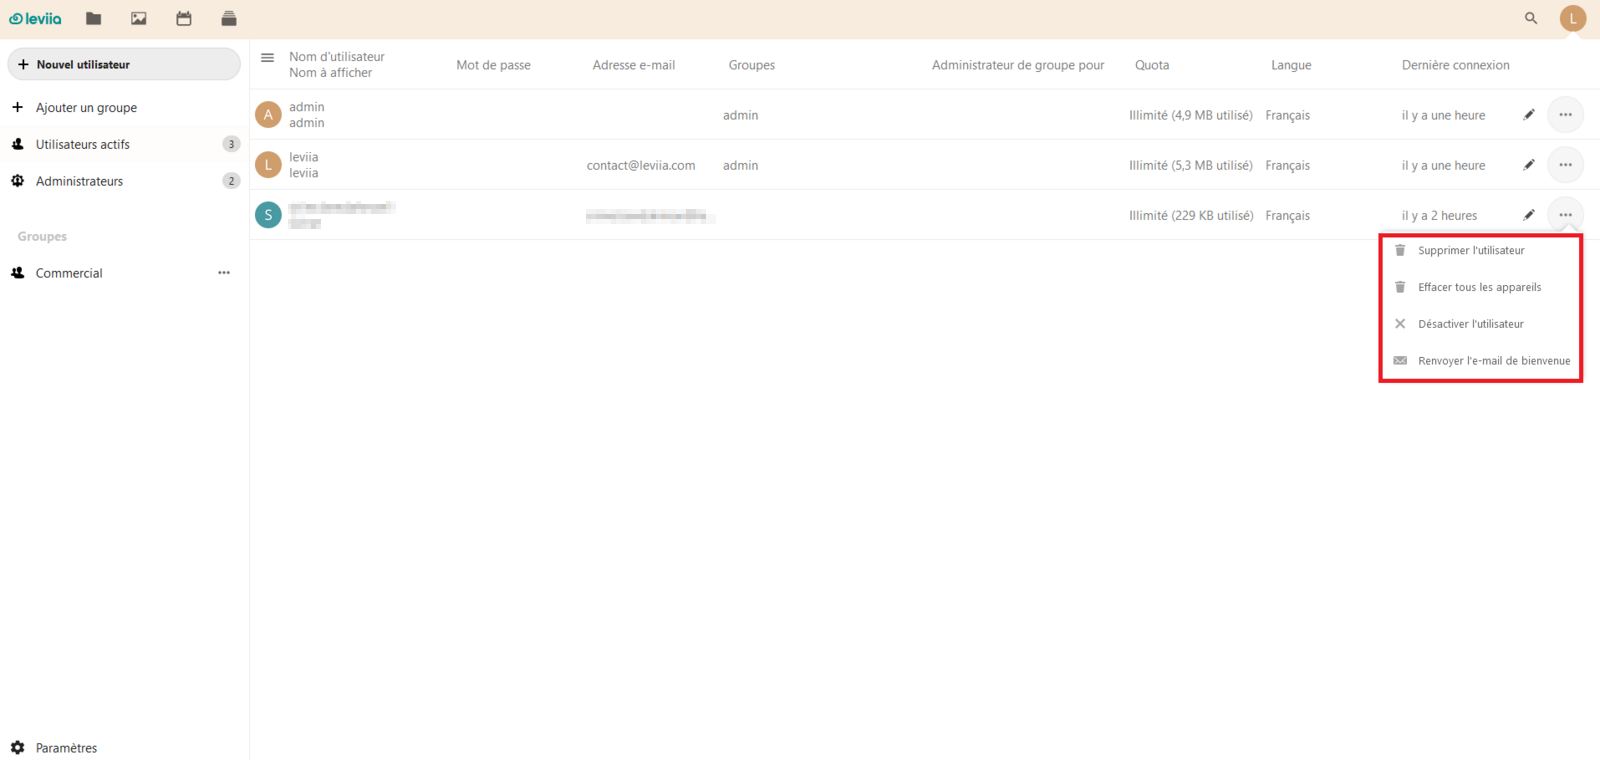Image resolution: width=1600 pixels, height=760 pixels.
Task: Choose Effacer tous les appareils
Action: [1479, 288]
